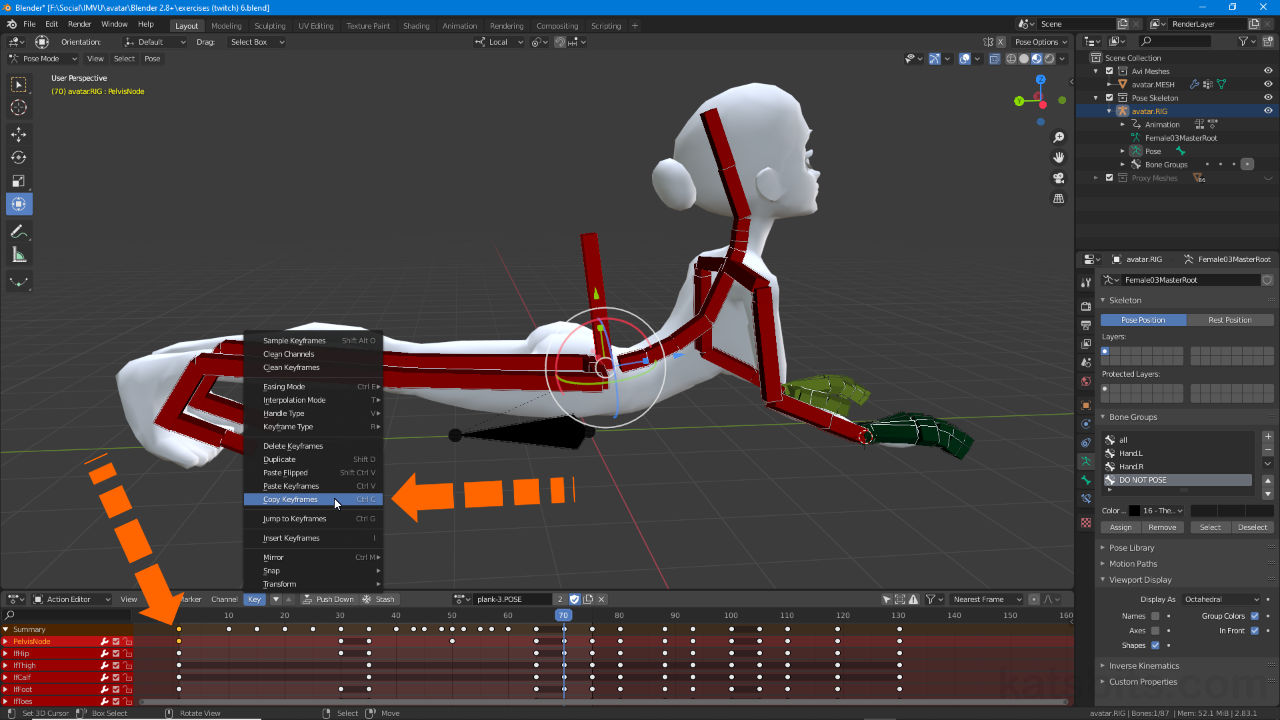Hide avatar.MESH with eye icon
The image size is (1280, 720).
pos(1268,84)
